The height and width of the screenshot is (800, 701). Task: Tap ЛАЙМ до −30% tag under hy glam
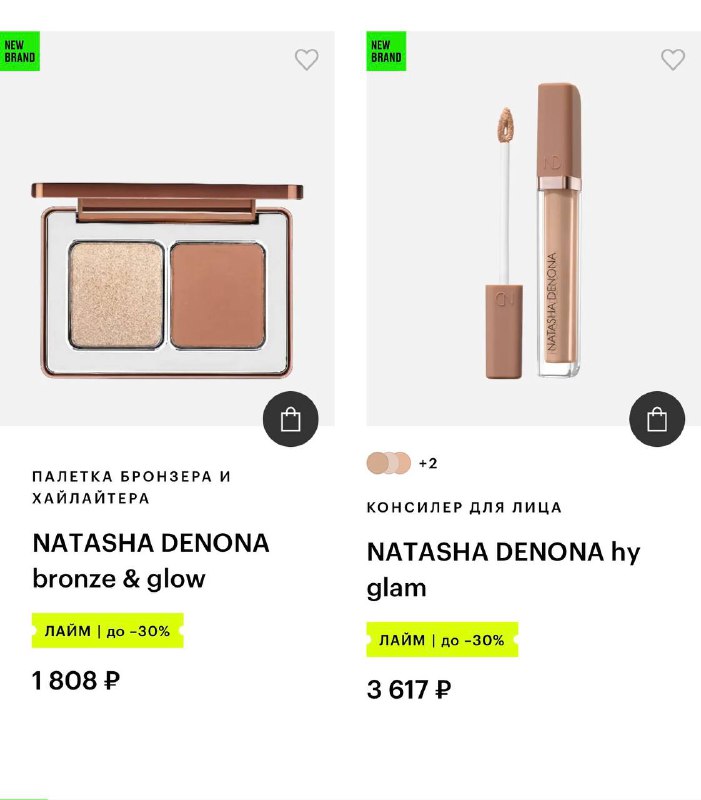pyautogui.click(x=441, y=640)
